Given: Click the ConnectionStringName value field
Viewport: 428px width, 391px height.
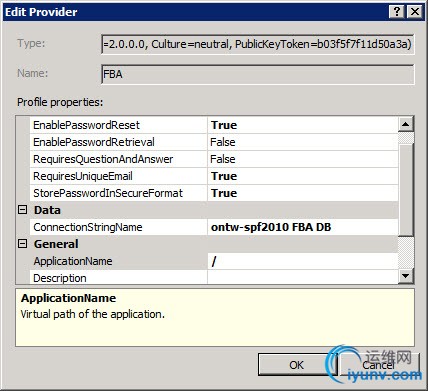Looking at the screenshot, I should [x=302, y=227].
